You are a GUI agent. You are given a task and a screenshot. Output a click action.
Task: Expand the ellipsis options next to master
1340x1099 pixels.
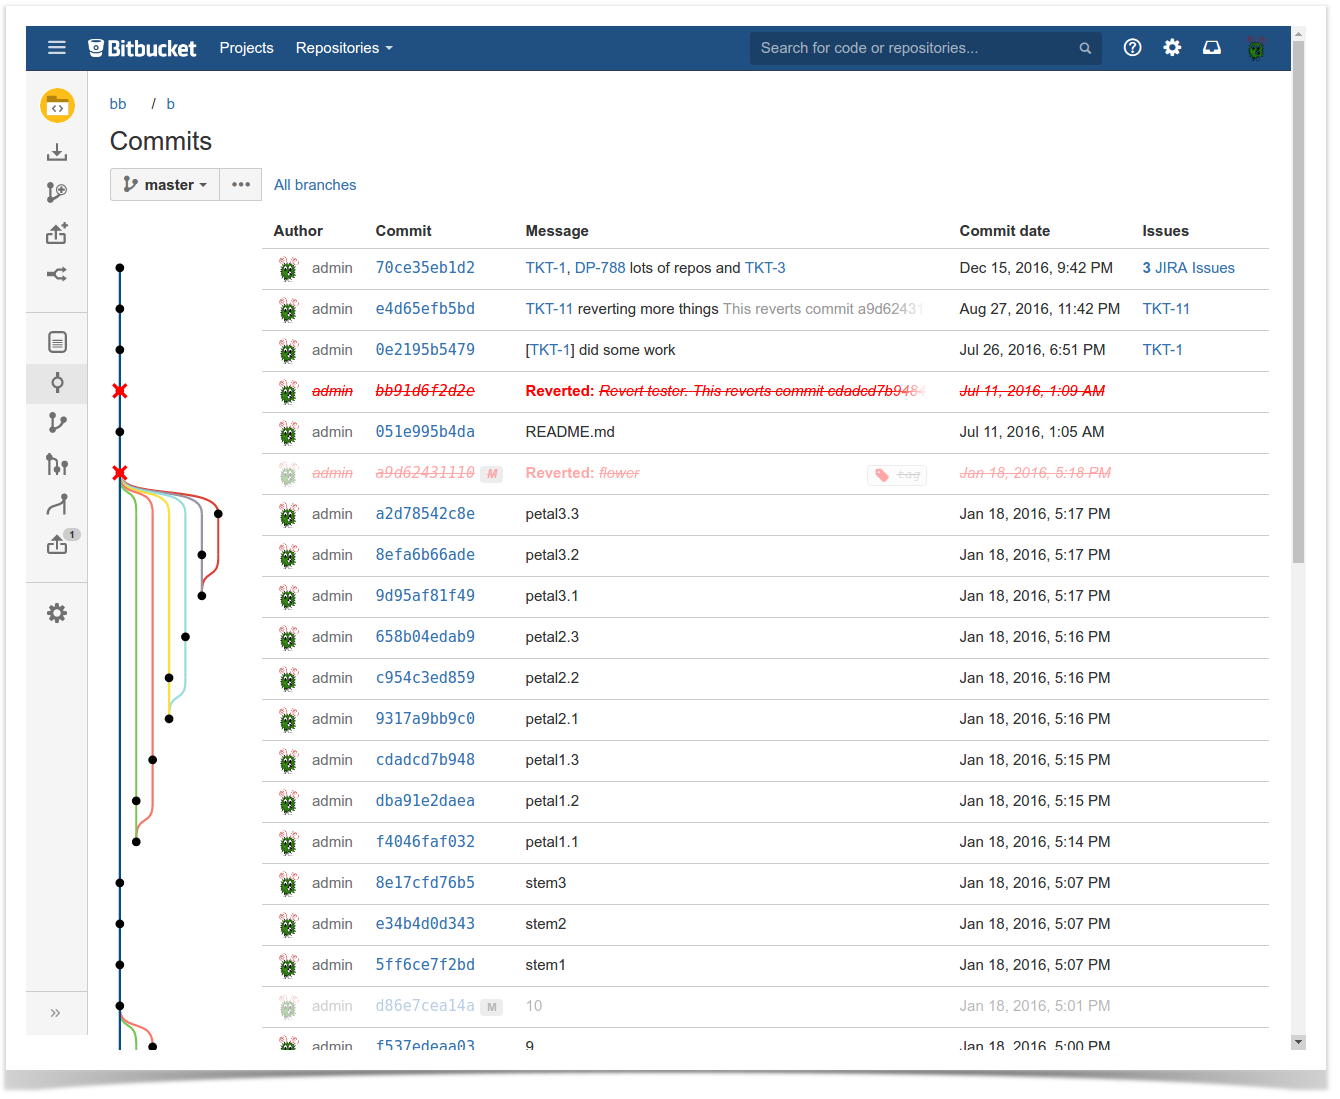[240, 184]
